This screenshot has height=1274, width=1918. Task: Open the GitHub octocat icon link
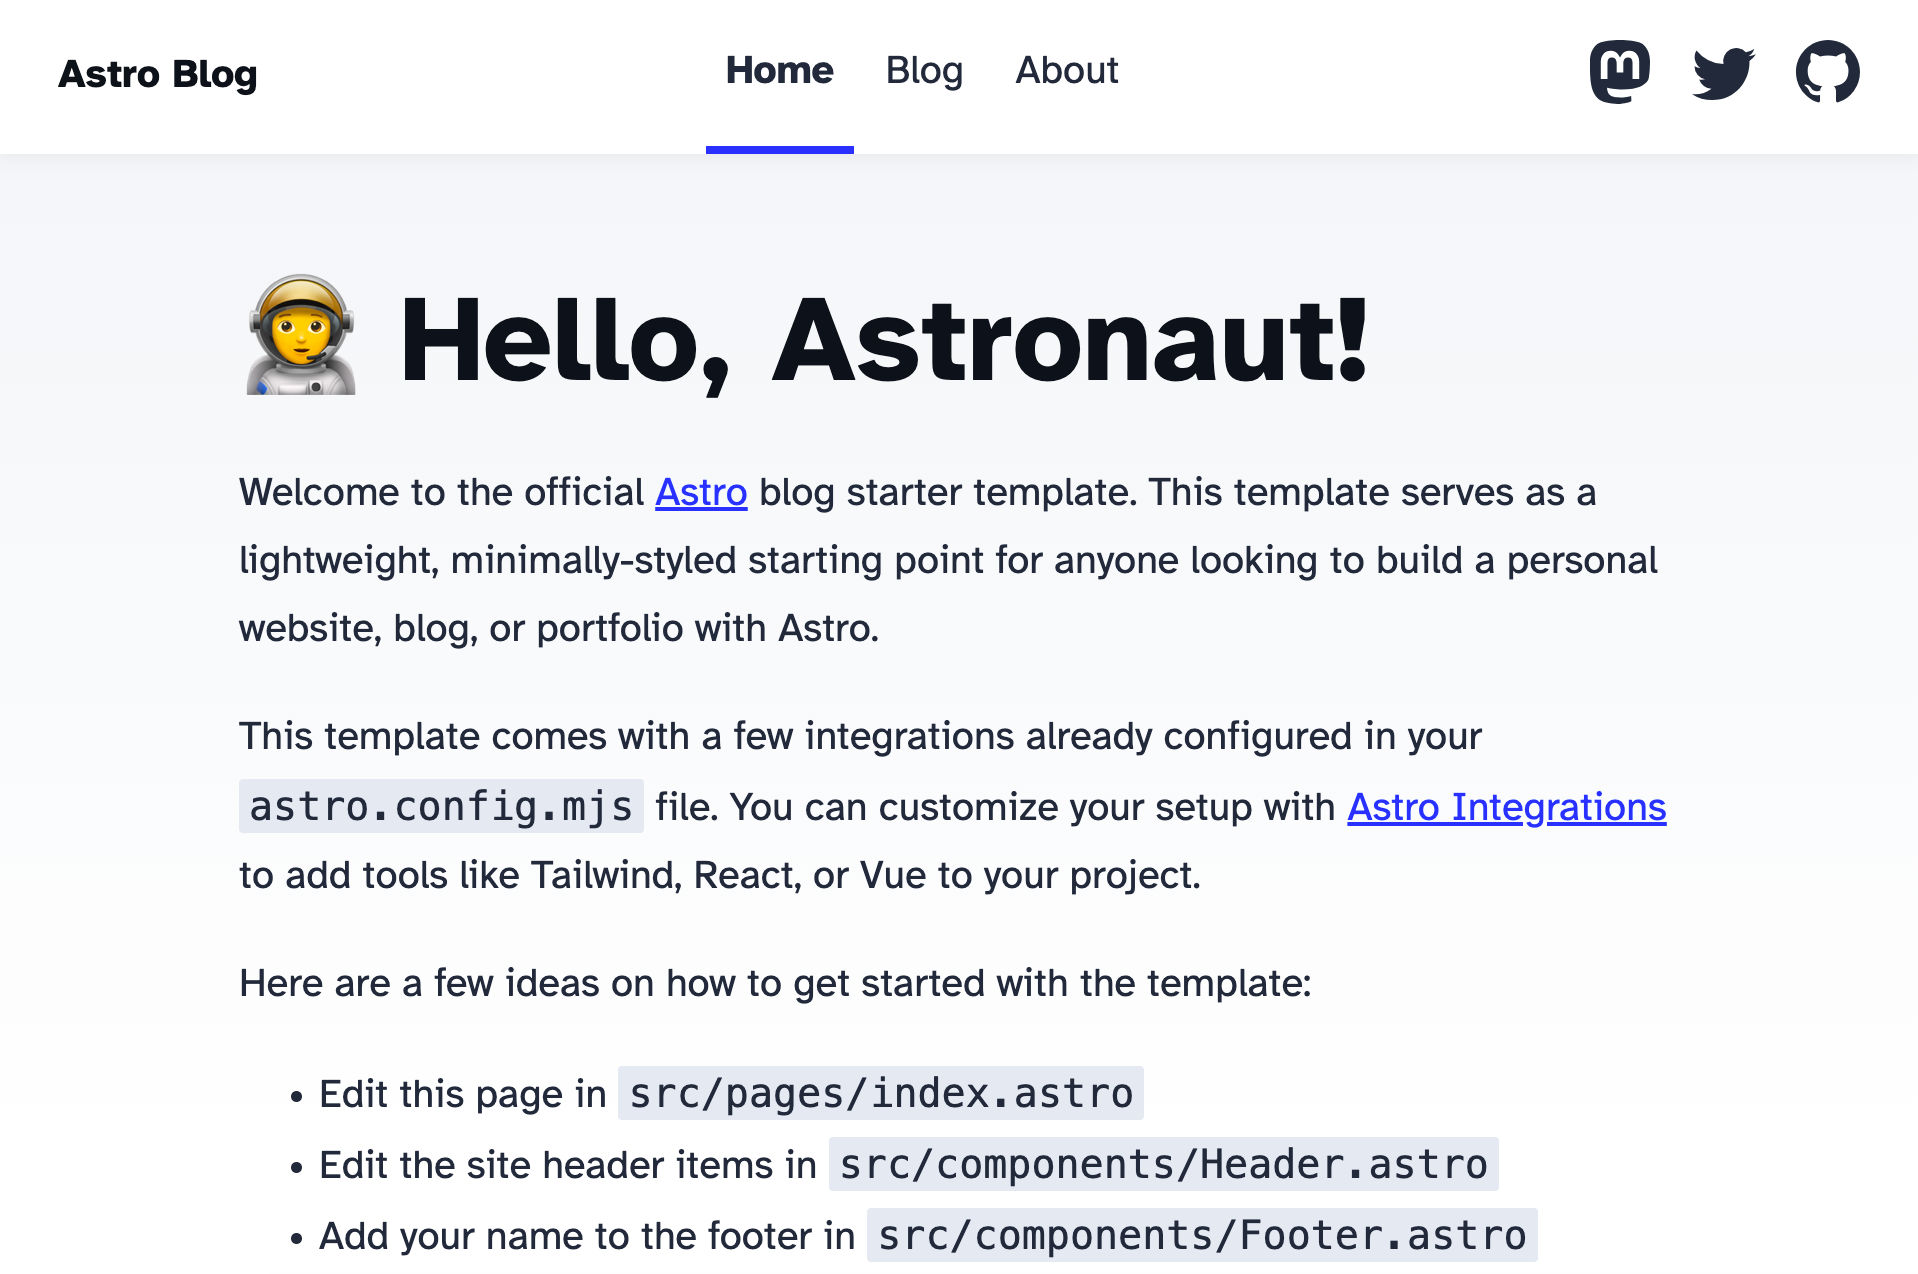(1827, 72)
